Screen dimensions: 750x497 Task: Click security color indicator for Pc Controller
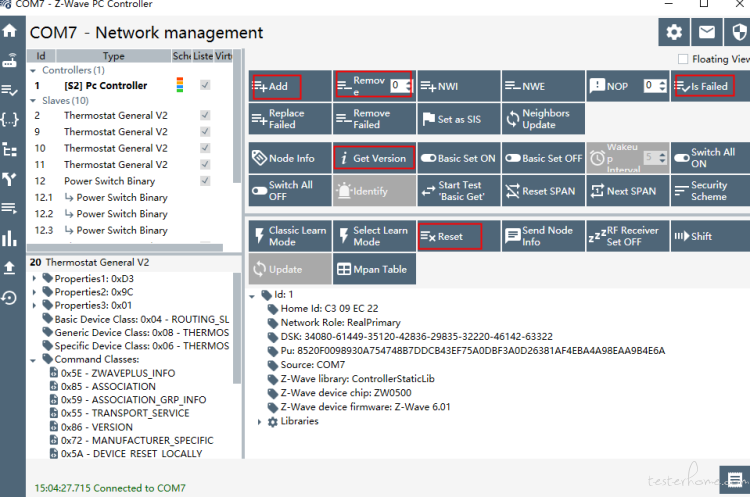coord(180,85)
